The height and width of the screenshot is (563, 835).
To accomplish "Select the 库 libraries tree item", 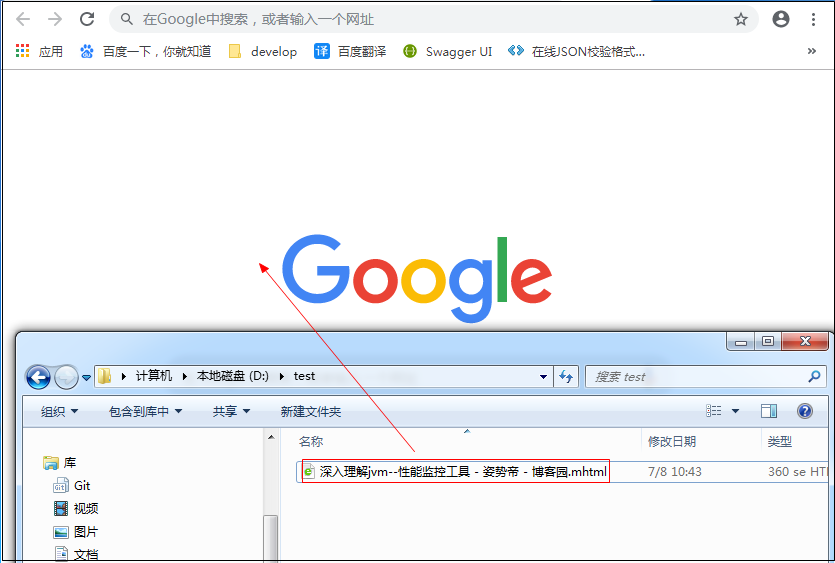I will (x=61, y=462).
